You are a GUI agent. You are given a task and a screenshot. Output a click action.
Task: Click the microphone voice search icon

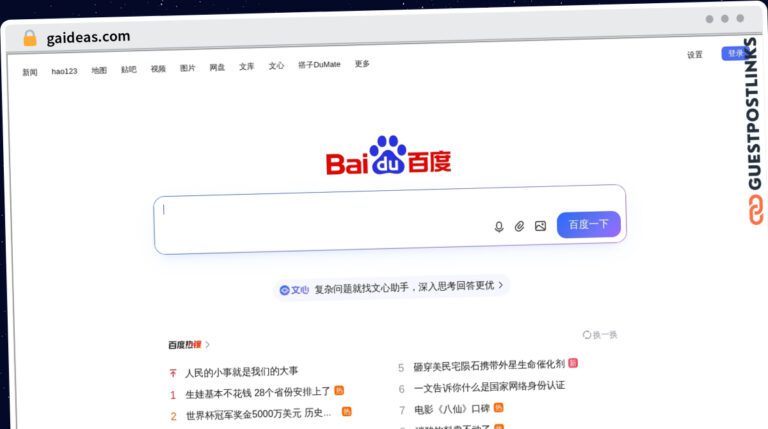click(499, 227)
